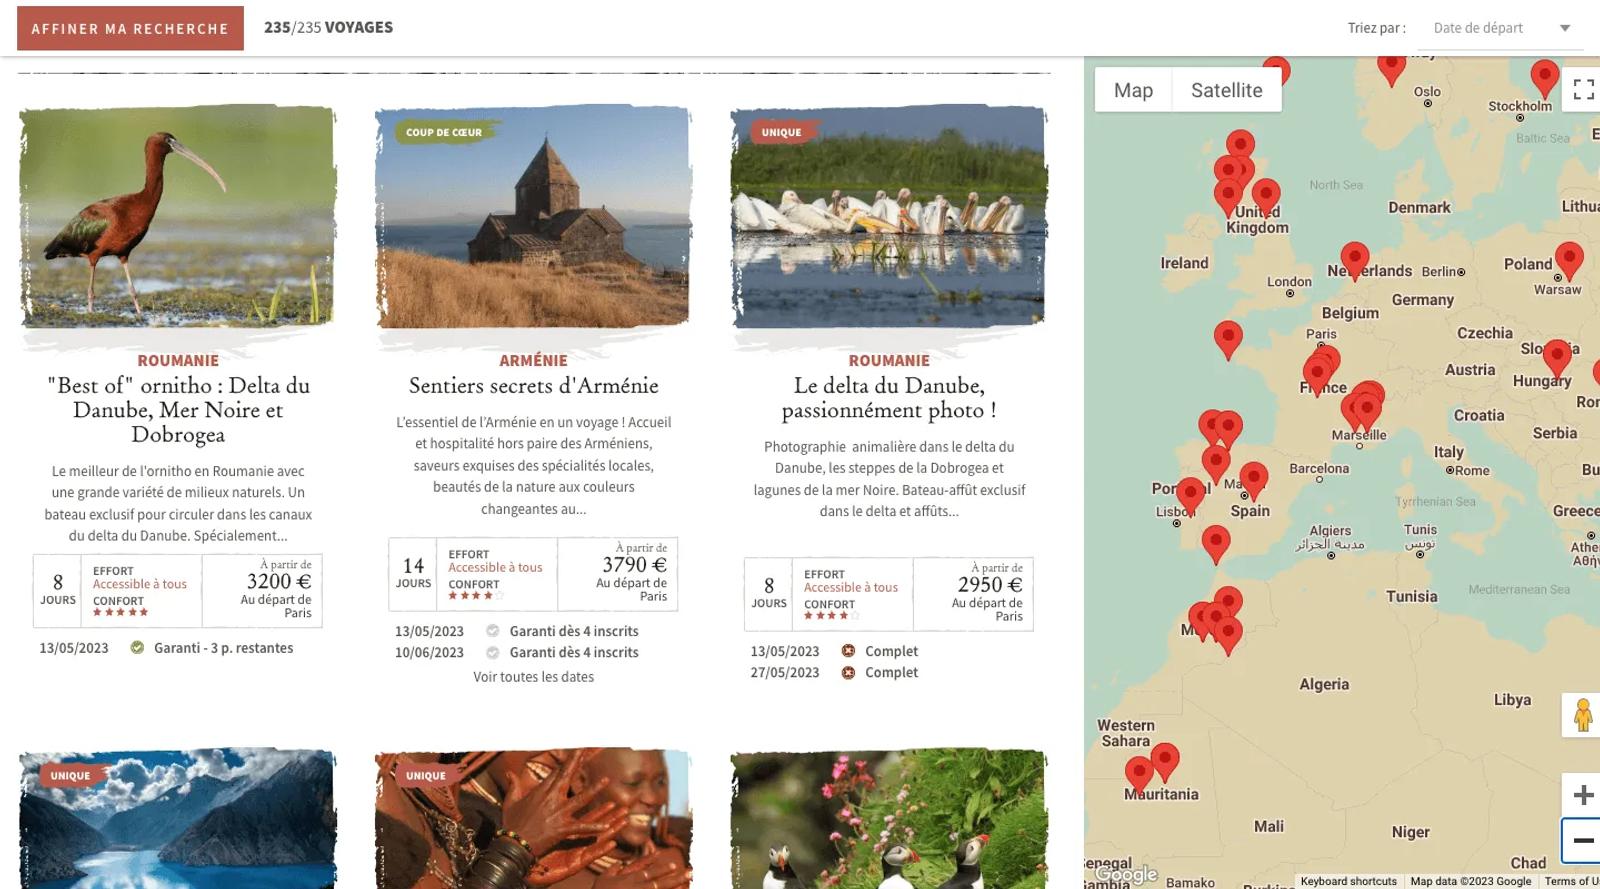This screenshot has width=1600, height=889.
Task: Switch to the Satellite view tab
Action: (x=1226, y=90)
